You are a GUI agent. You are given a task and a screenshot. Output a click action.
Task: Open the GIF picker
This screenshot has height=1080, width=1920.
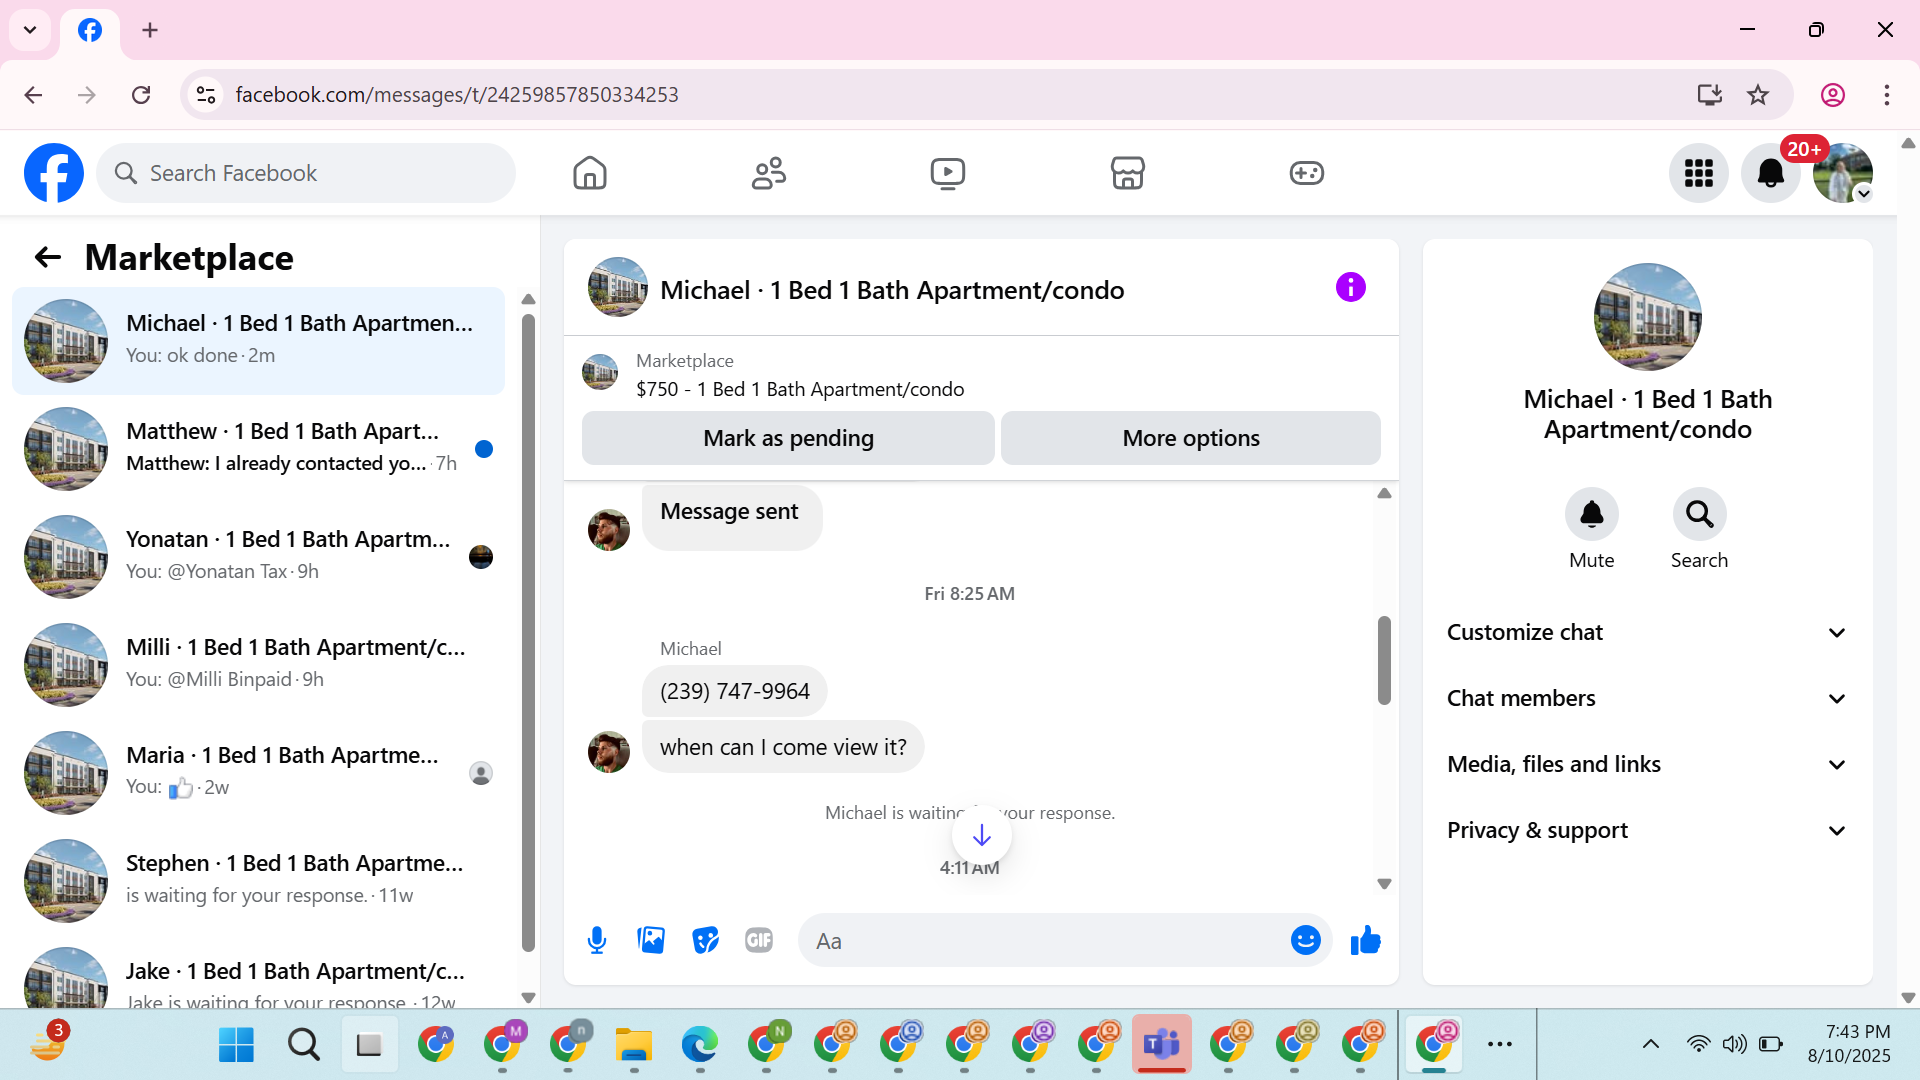[x=759, y=940]
